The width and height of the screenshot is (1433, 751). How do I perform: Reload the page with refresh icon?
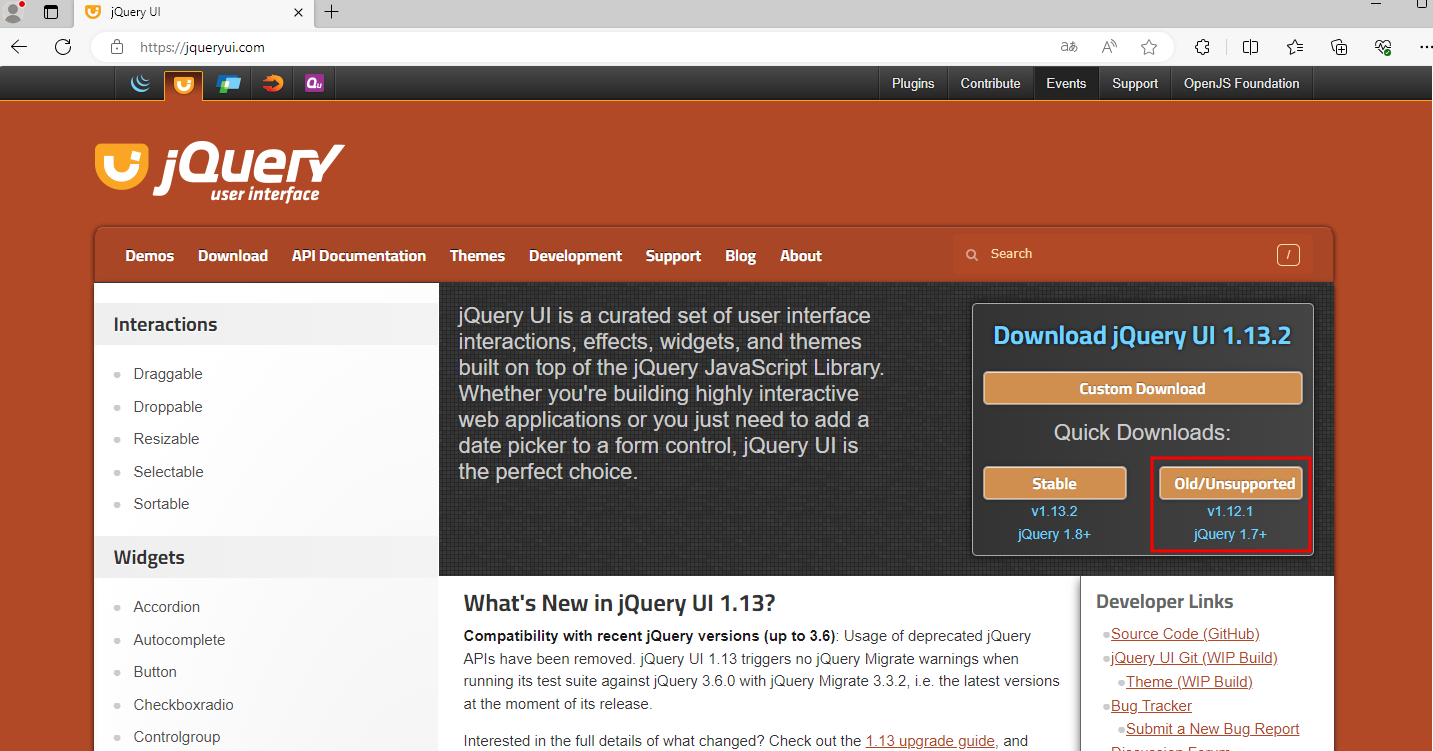point(63,47)
